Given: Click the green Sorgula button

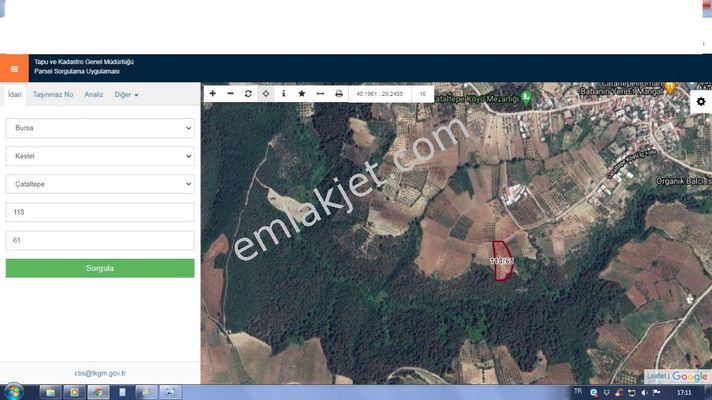Looking at the screenshot, I should point(100,268).
